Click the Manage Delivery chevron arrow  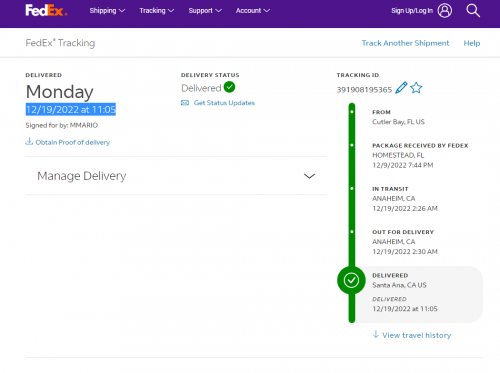pyautogui.click(x=309, y=176)
